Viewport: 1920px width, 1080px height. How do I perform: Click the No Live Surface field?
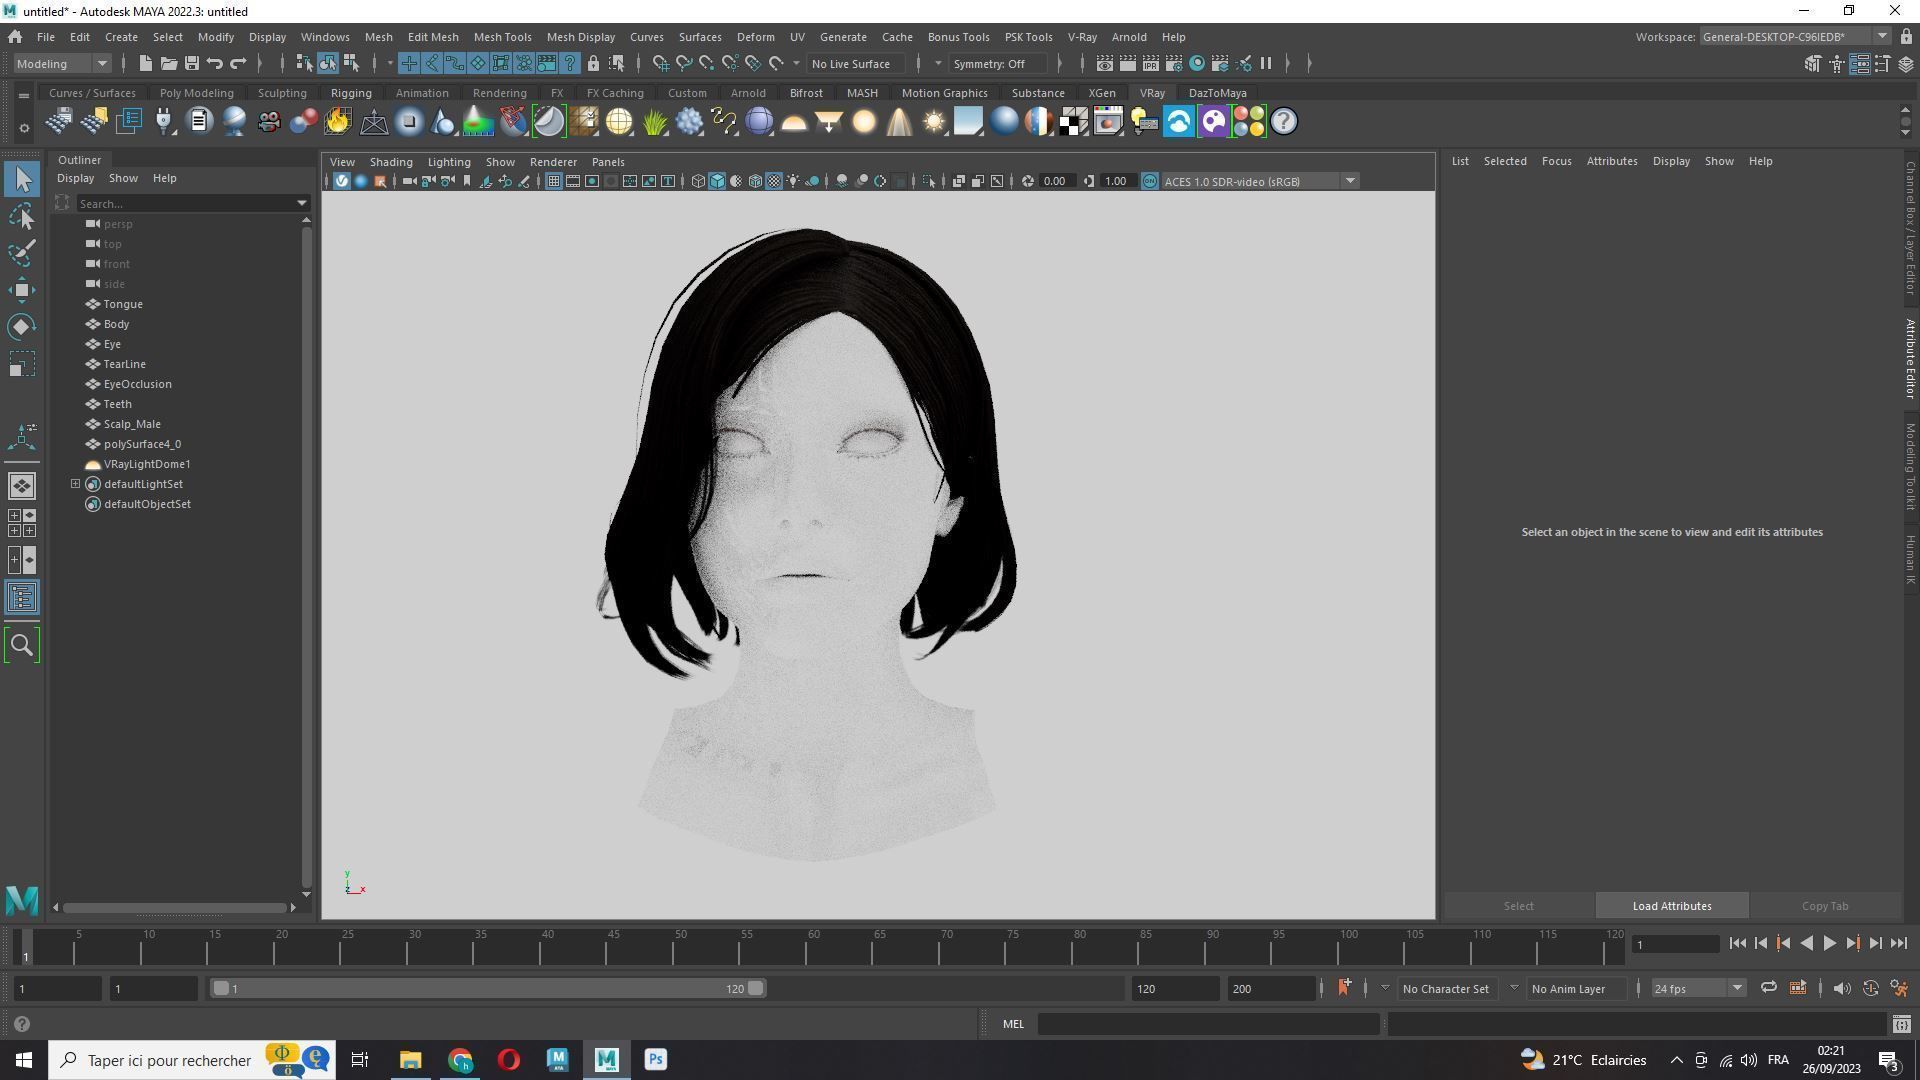(x=858, y=63)
